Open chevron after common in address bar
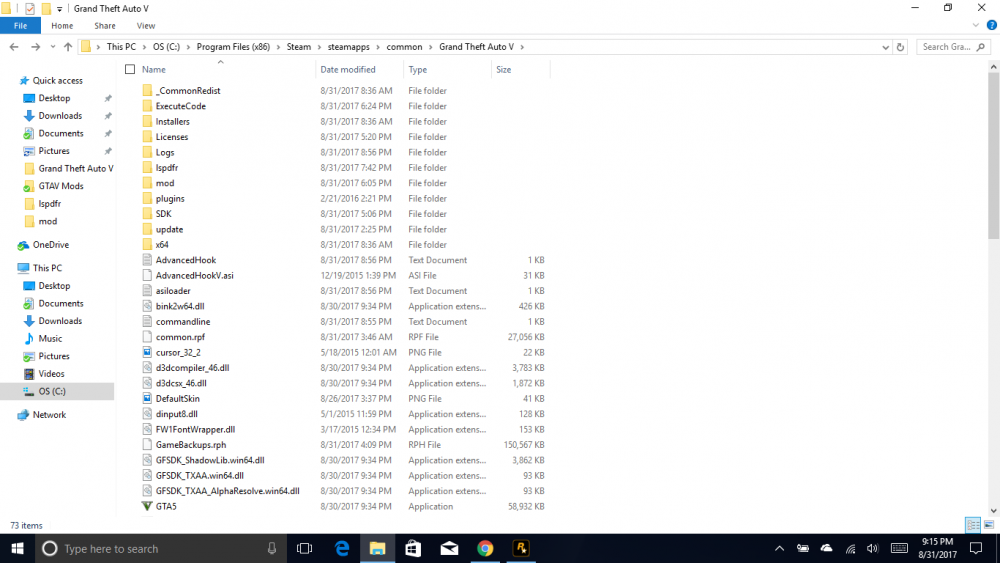Image resolution: width=1000 pixels, height=563 pixels. tap(430, 47)
